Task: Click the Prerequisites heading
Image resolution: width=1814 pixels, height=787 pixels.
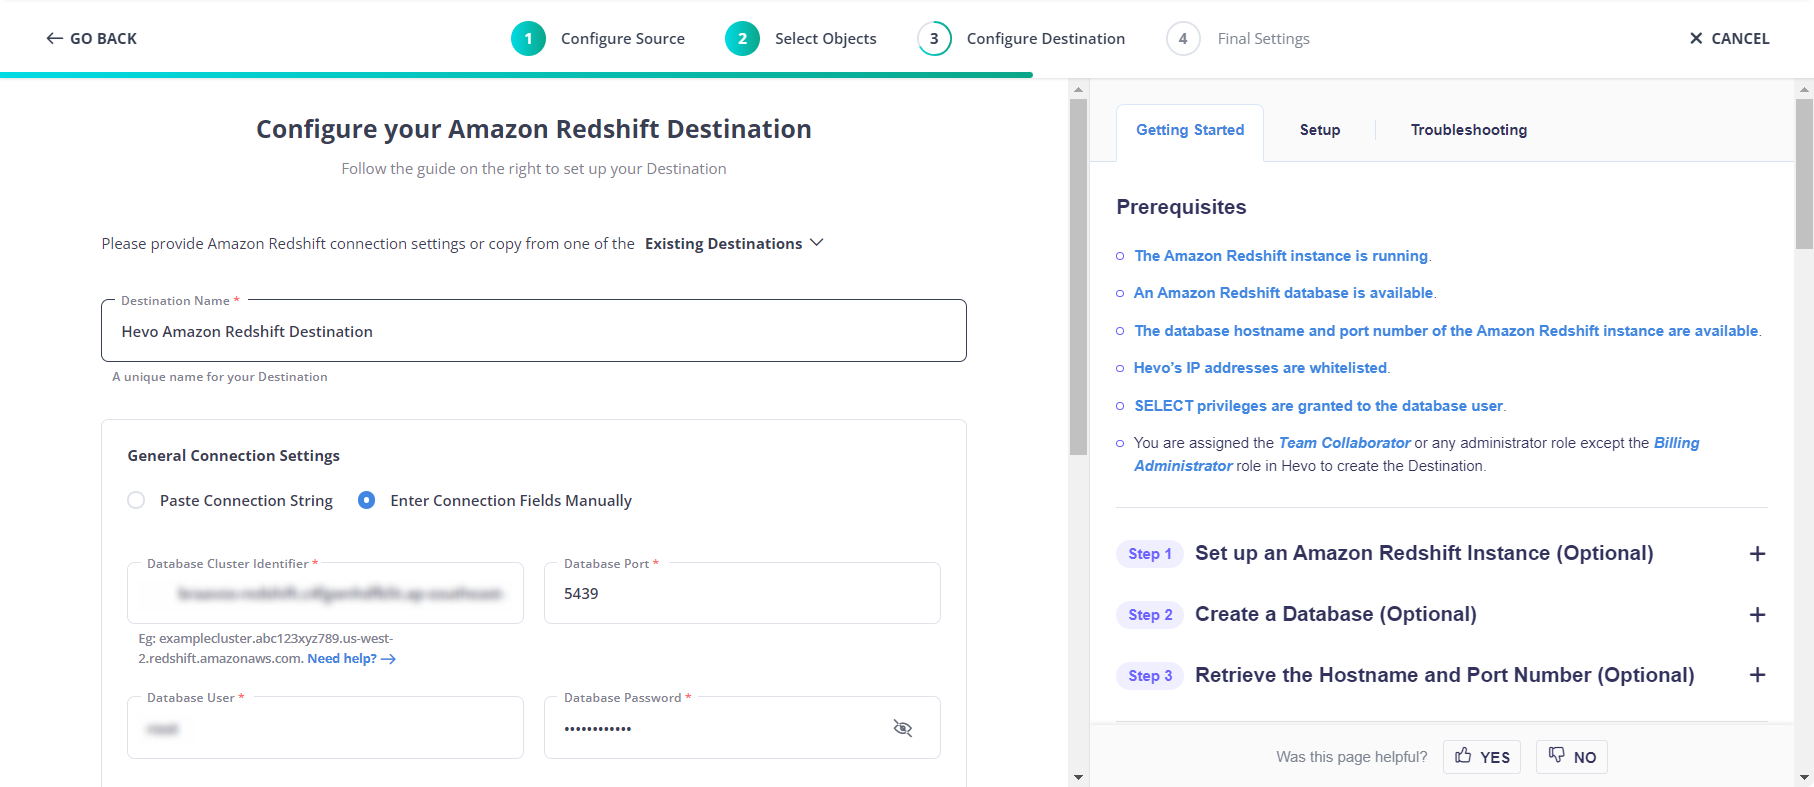Action: [1181, 207]
